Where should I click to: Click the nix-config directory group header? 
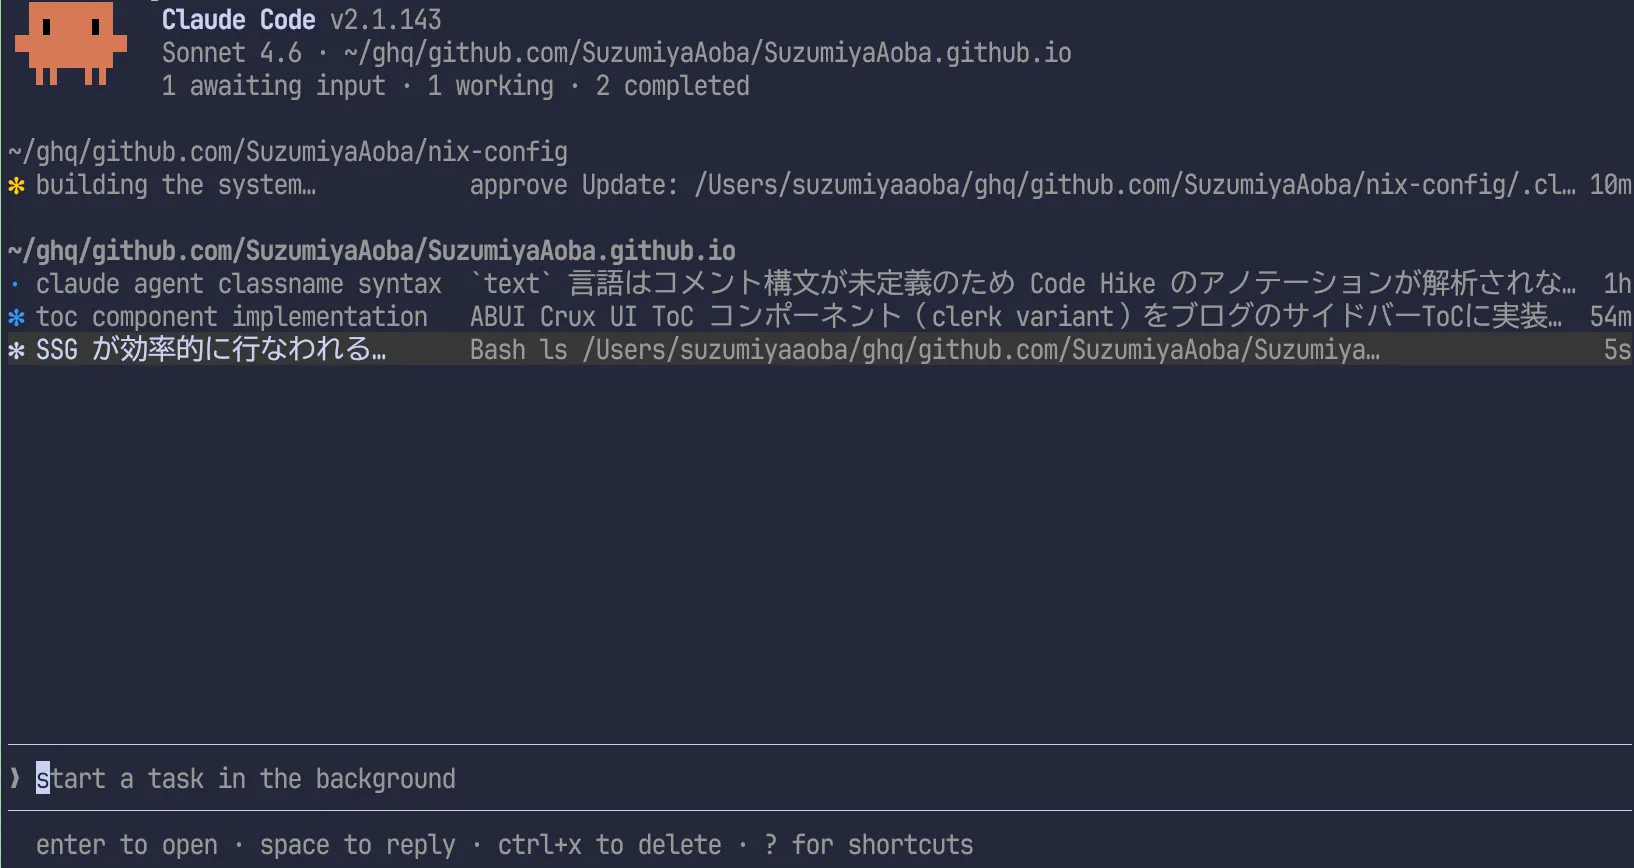pos(288,152)
